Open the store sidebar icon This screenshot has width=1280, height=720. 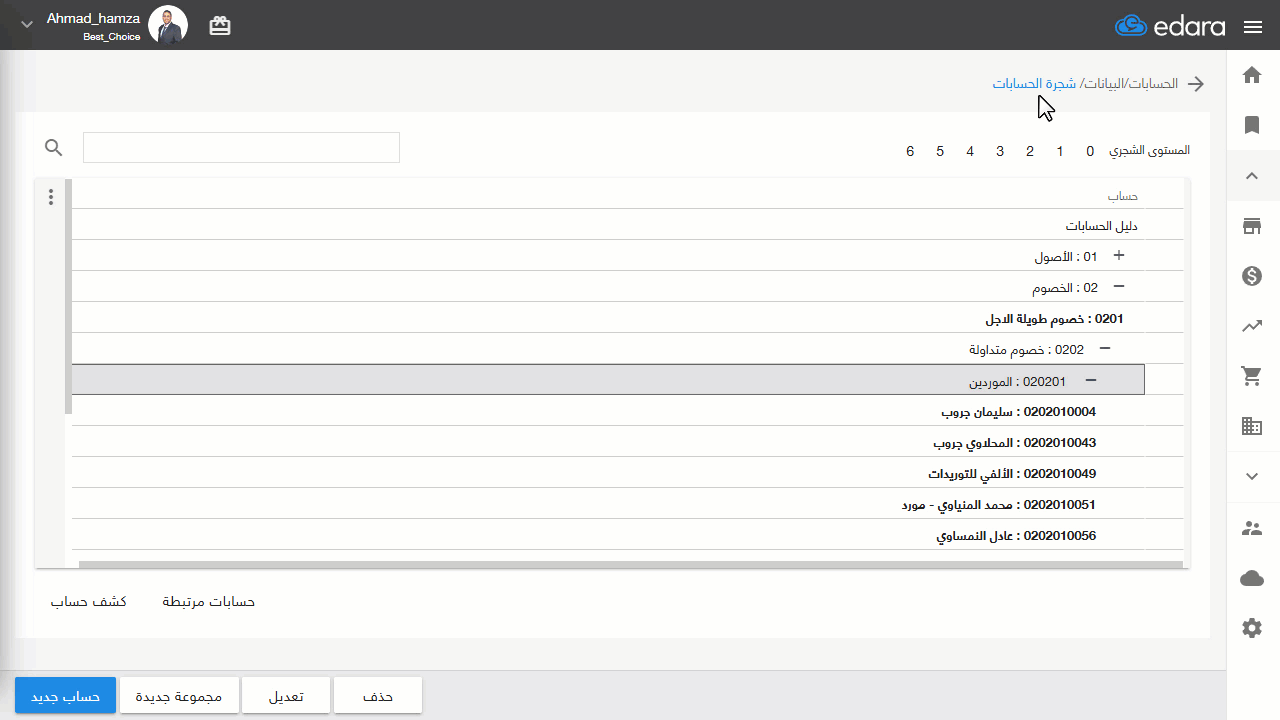(x=1252, y=226)
